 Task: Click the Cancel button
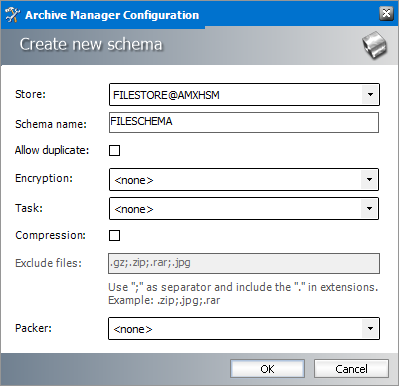tap(351, 369)
